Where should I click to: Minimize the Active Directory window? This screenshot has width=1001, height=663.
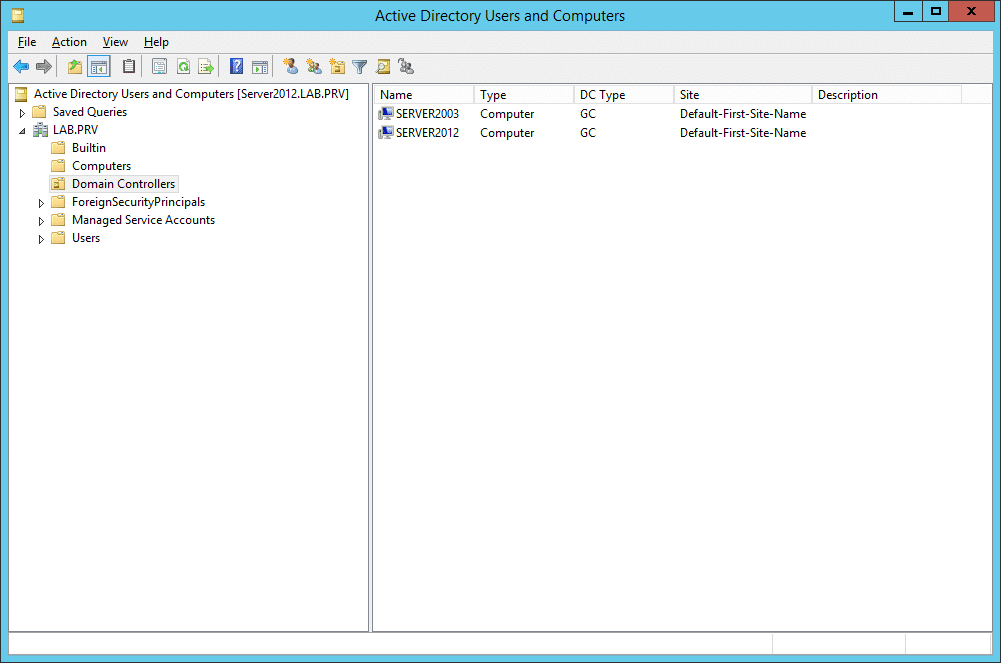tap(908, 11)
